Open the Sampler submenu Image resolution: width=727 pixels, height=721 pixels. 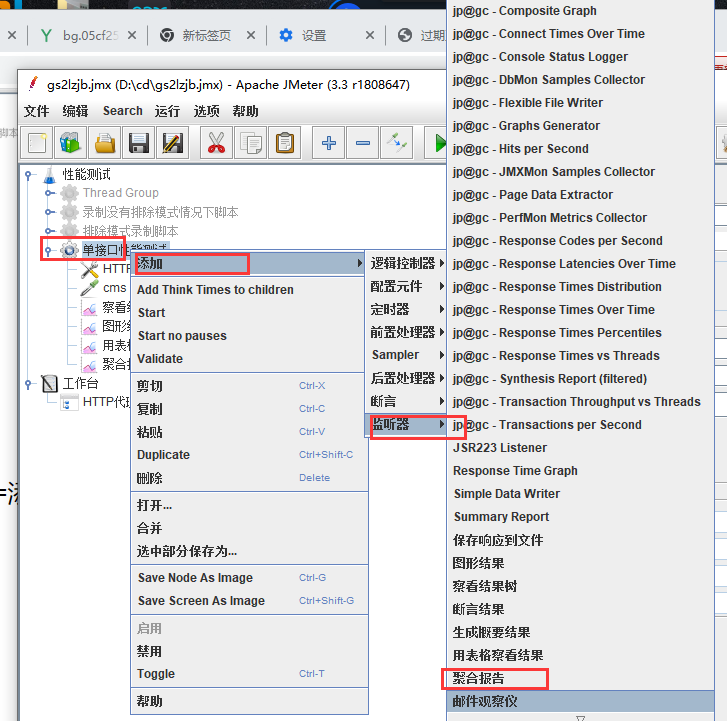[x=406, y=355]
